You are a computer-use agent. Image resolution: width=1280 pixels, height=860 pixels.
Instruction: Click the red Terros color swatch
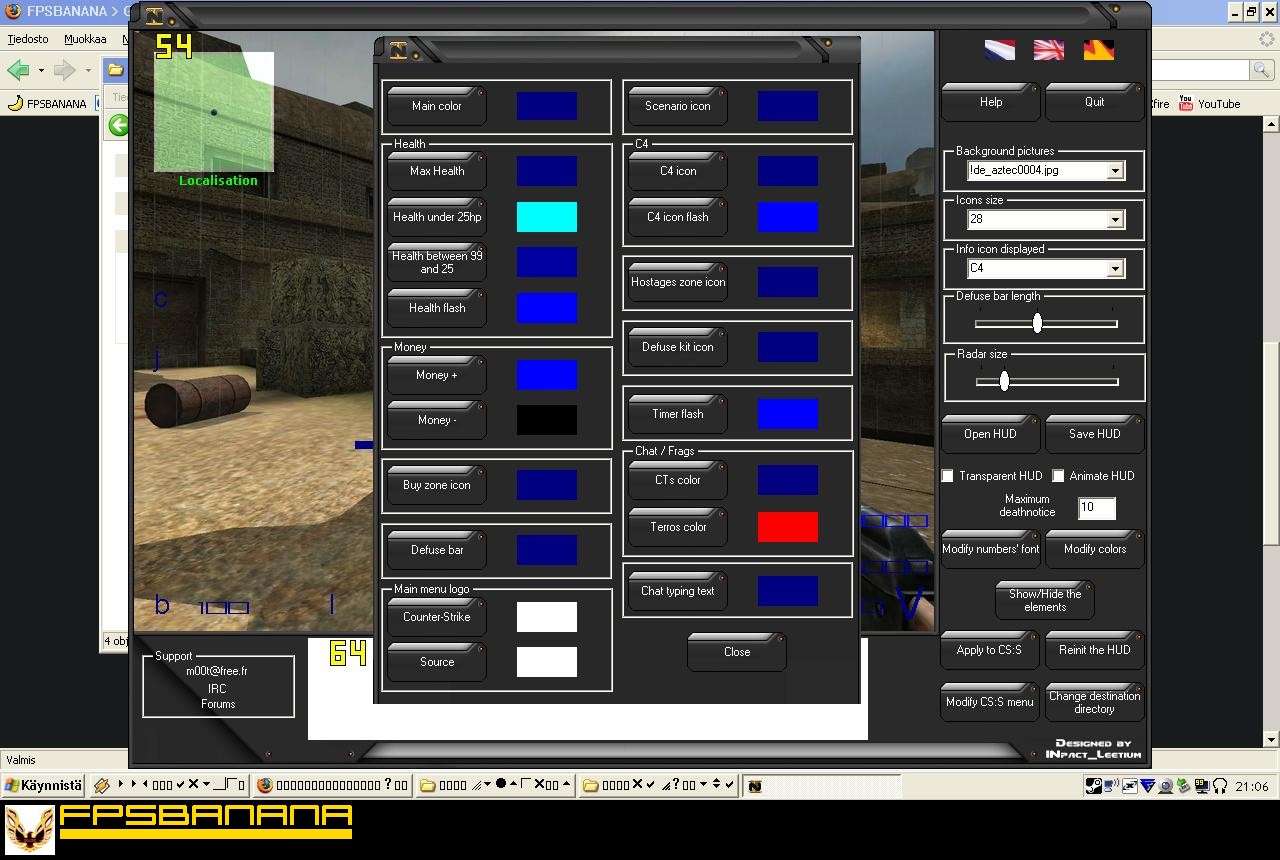[x=787, y=527]
